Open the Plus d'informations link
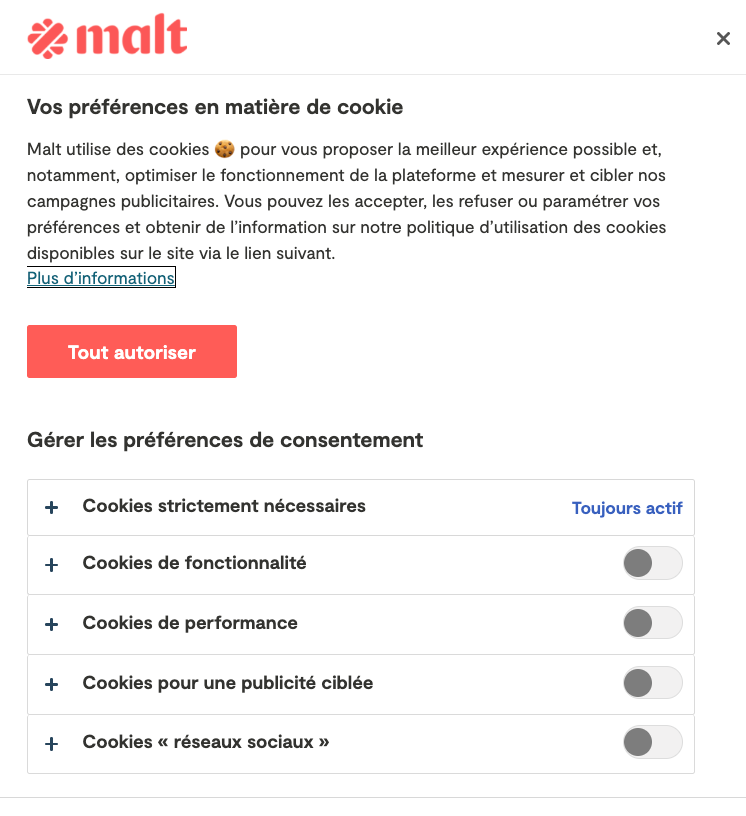The width and height of the screenshot is (746, 816). [x=101, y=278]
